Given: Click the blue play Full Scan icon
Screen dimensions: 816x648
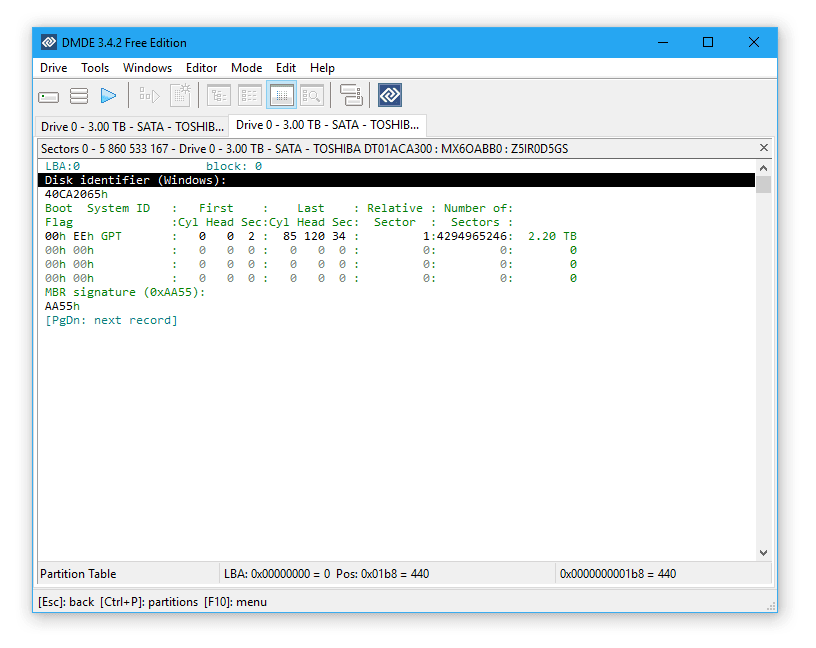Looking at the screenshot, I should [109, 96].
